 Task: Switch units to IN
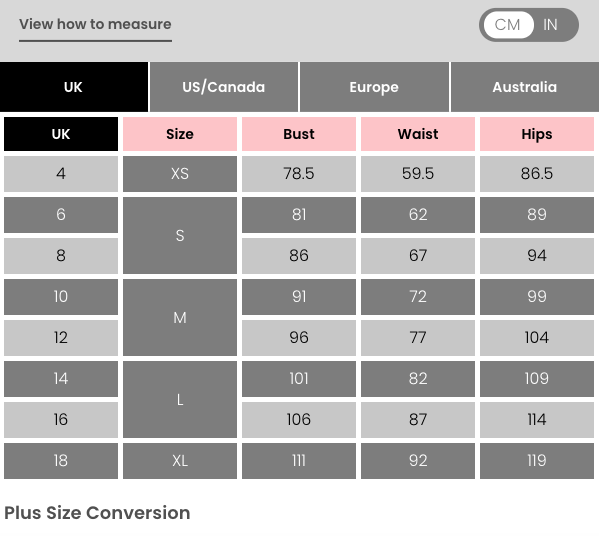click(550, 25)
